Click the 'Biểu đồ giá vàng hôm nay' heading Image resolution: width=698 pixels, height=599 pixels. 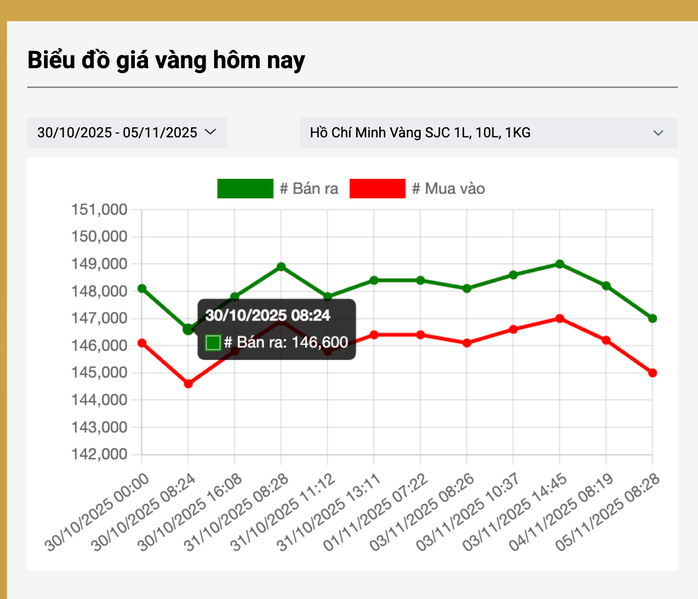(166, 59)
